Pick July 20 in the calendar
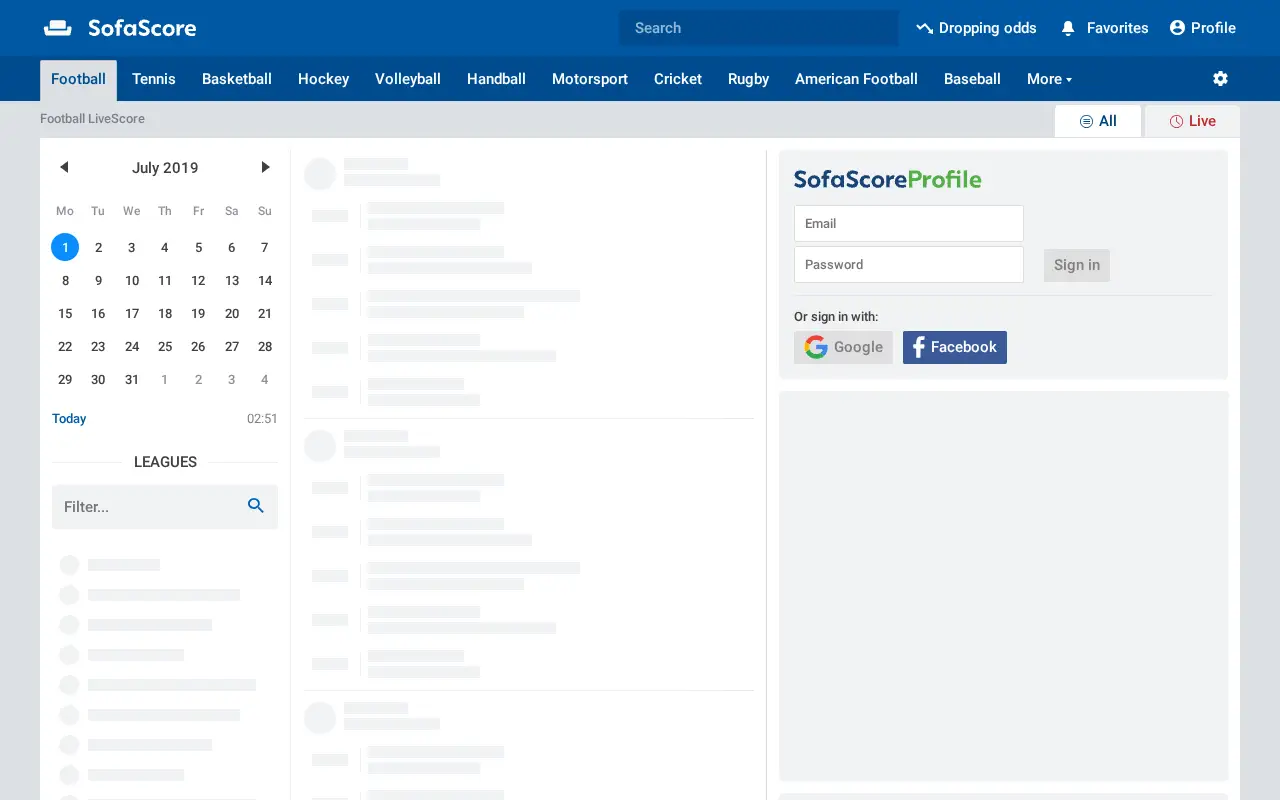The image size is (1280, 800). click(x=232, y=313)
